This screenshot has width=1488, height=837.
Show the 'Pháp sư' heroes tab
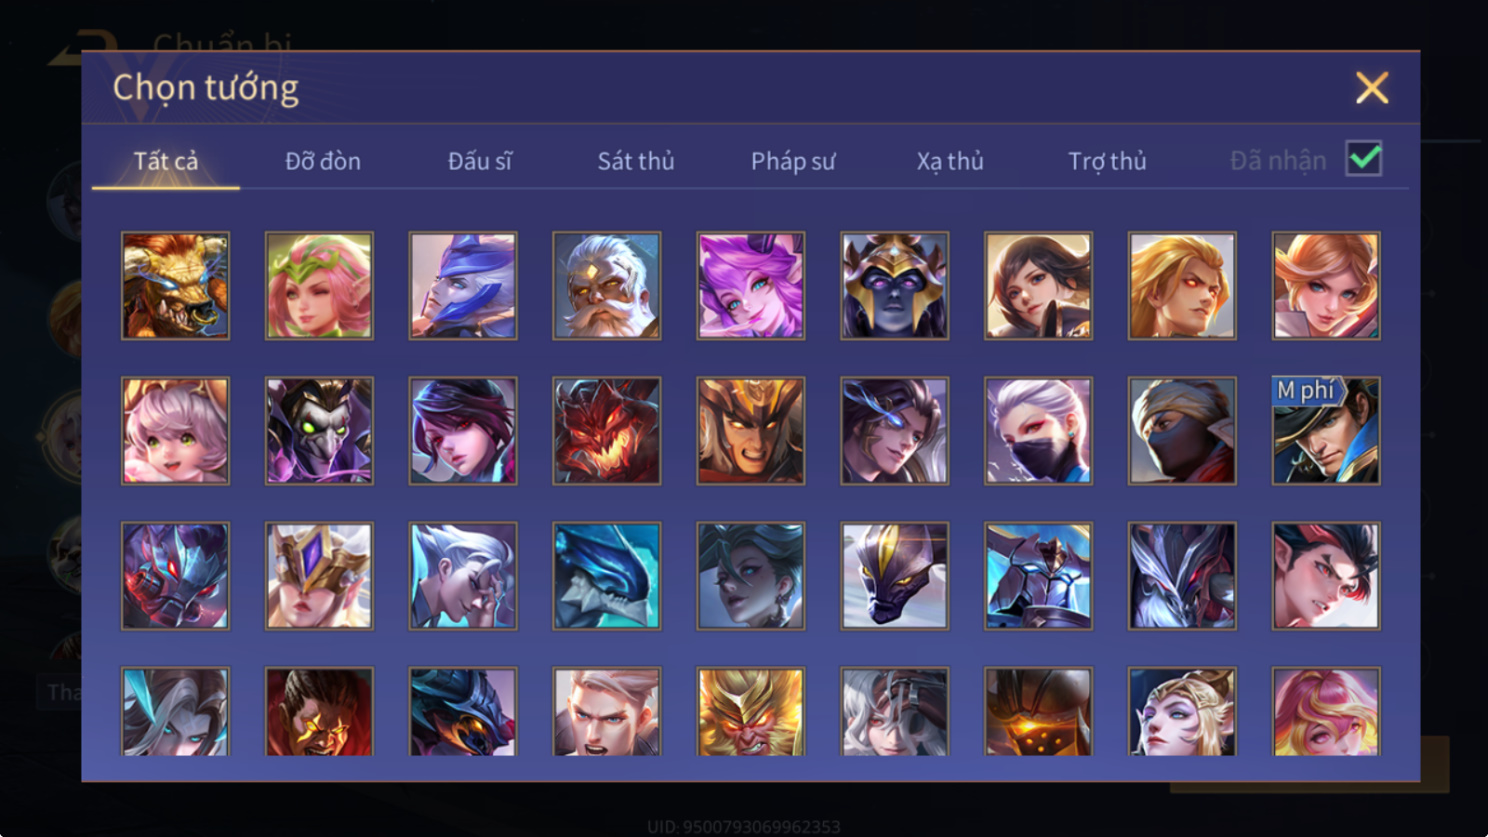pyautogui.click(x=793, y=161)
